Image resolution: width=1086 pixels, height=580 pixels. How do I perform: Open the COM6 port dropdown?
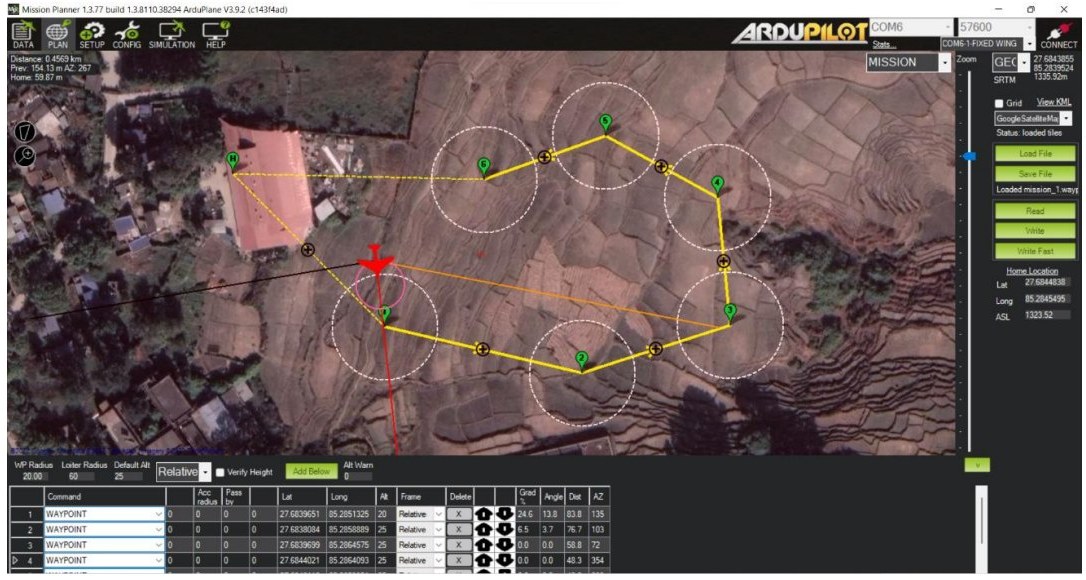coord(911,27)
